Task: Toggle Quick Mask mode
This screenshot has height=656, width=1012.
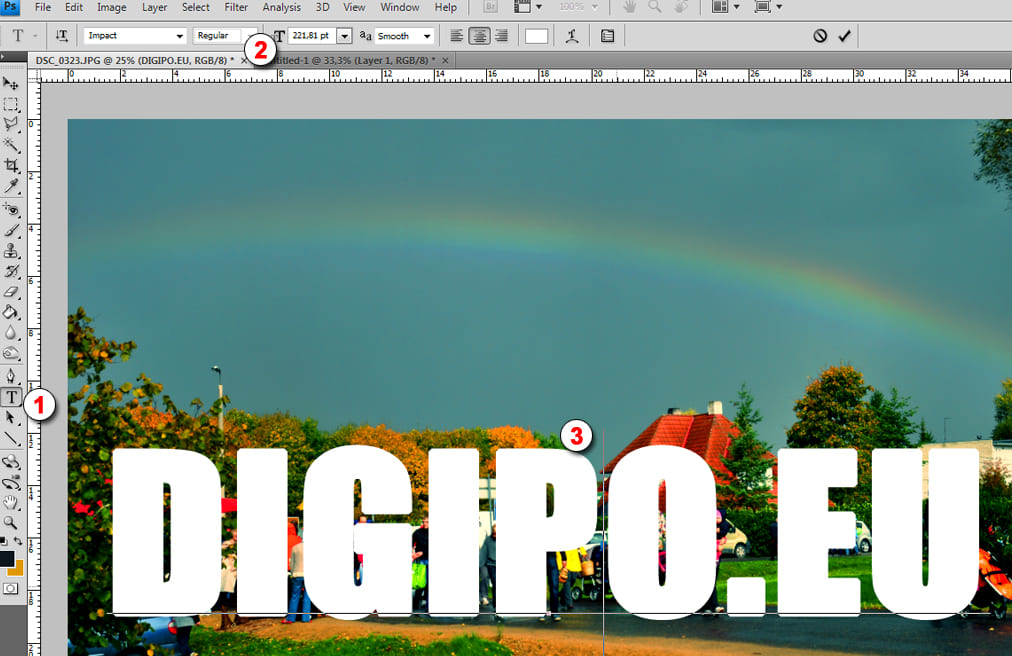Action: coord(10,588)
